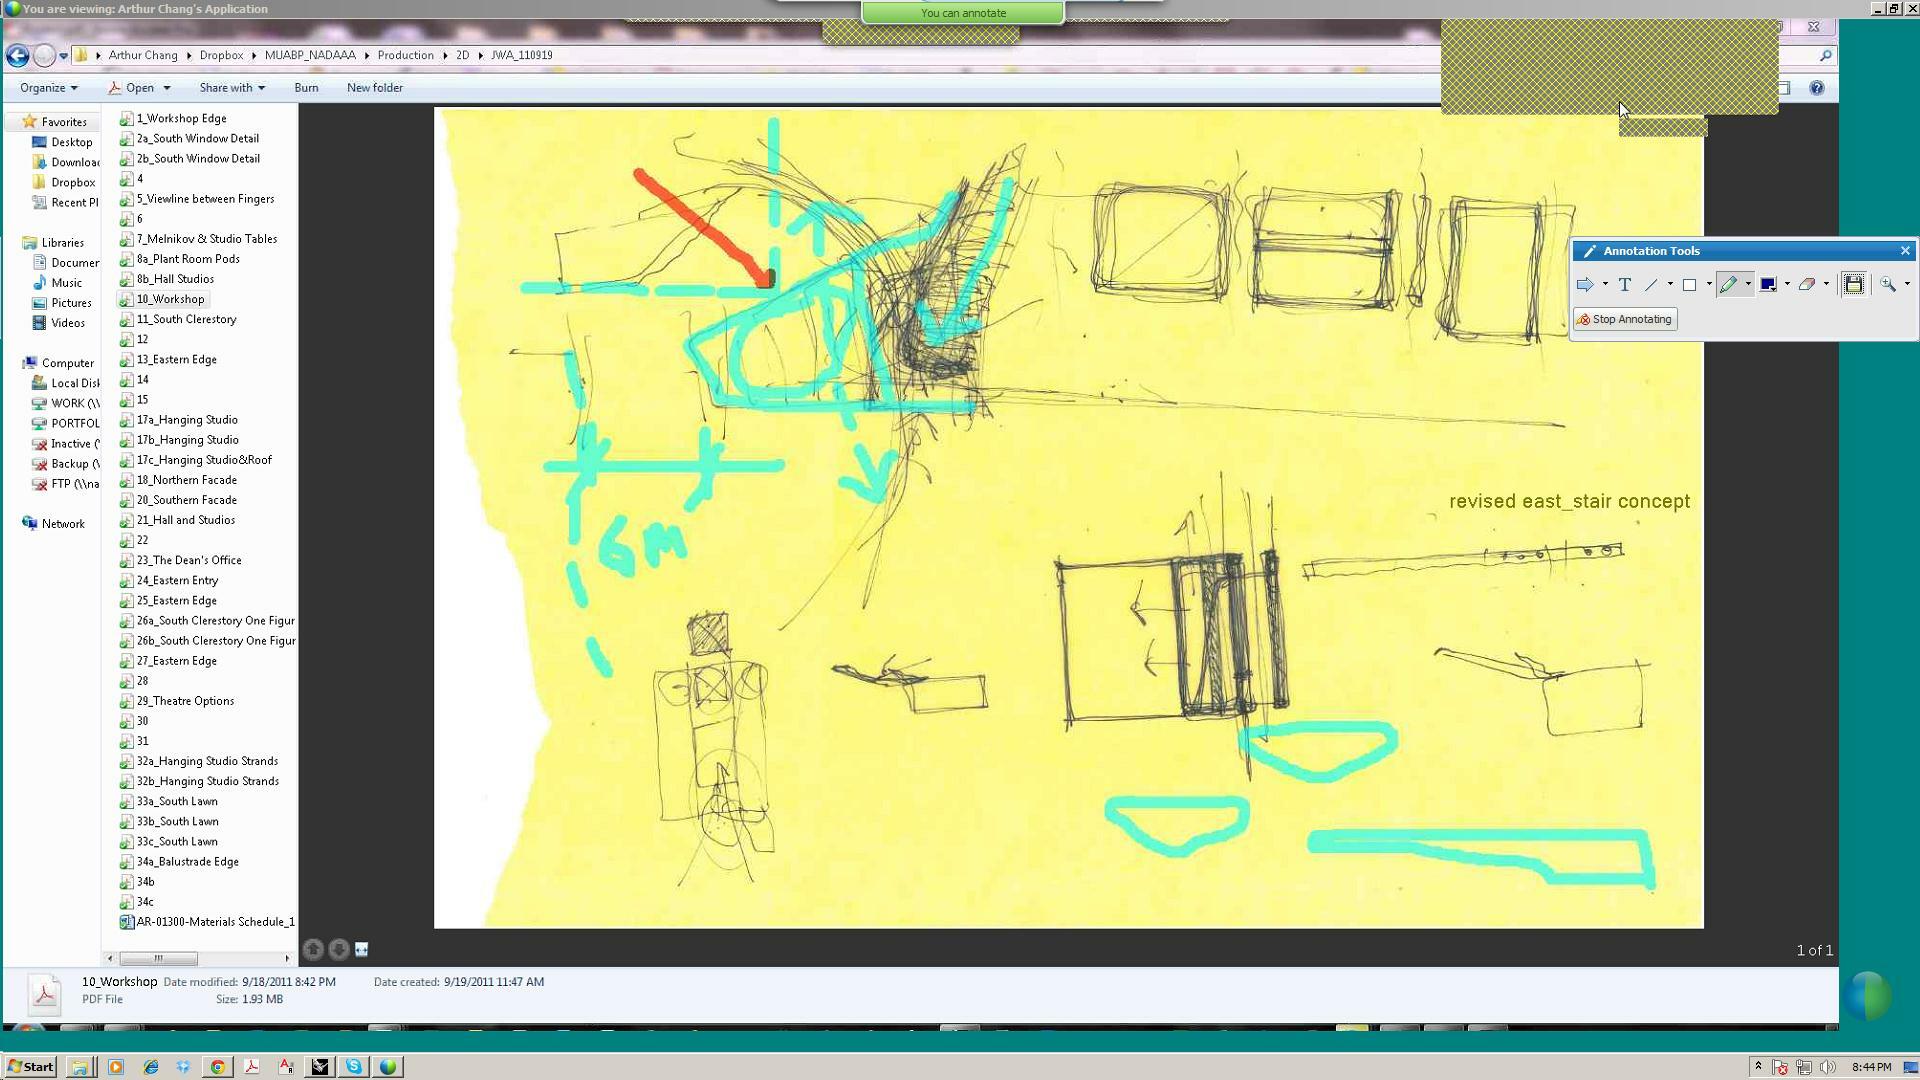The image size is (1920, 1080).
Task: Open the Organize menu
Action: [x=48, y=88]
